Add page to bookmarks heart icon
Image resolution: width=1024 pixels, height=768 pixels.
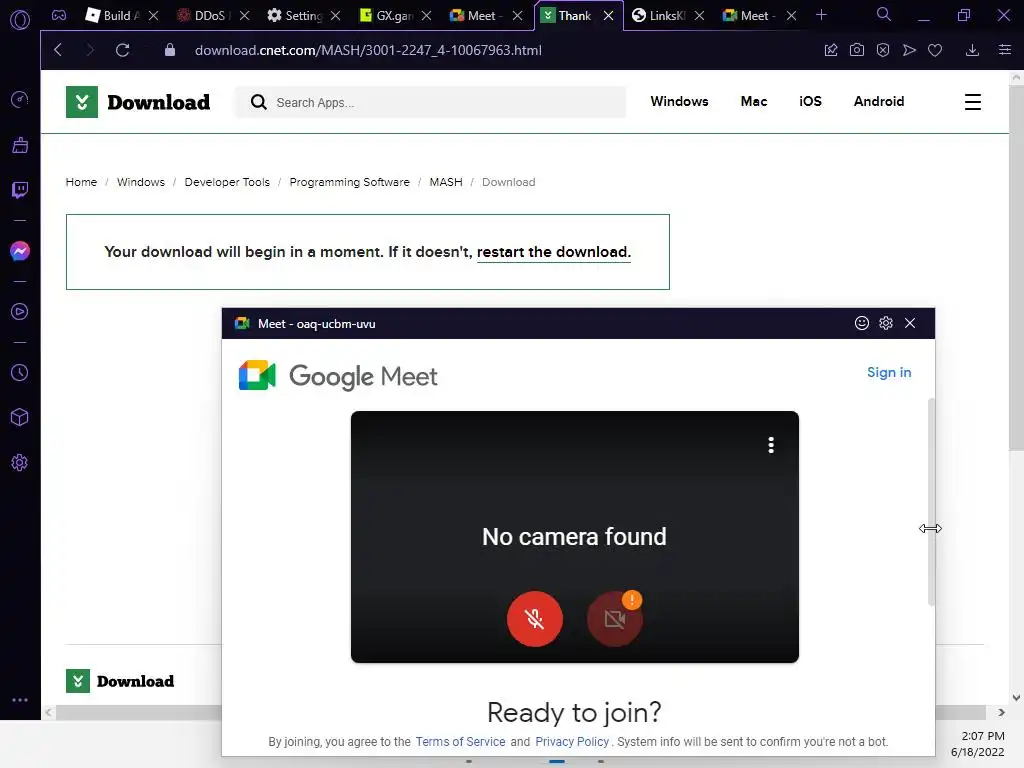[935, 50]
